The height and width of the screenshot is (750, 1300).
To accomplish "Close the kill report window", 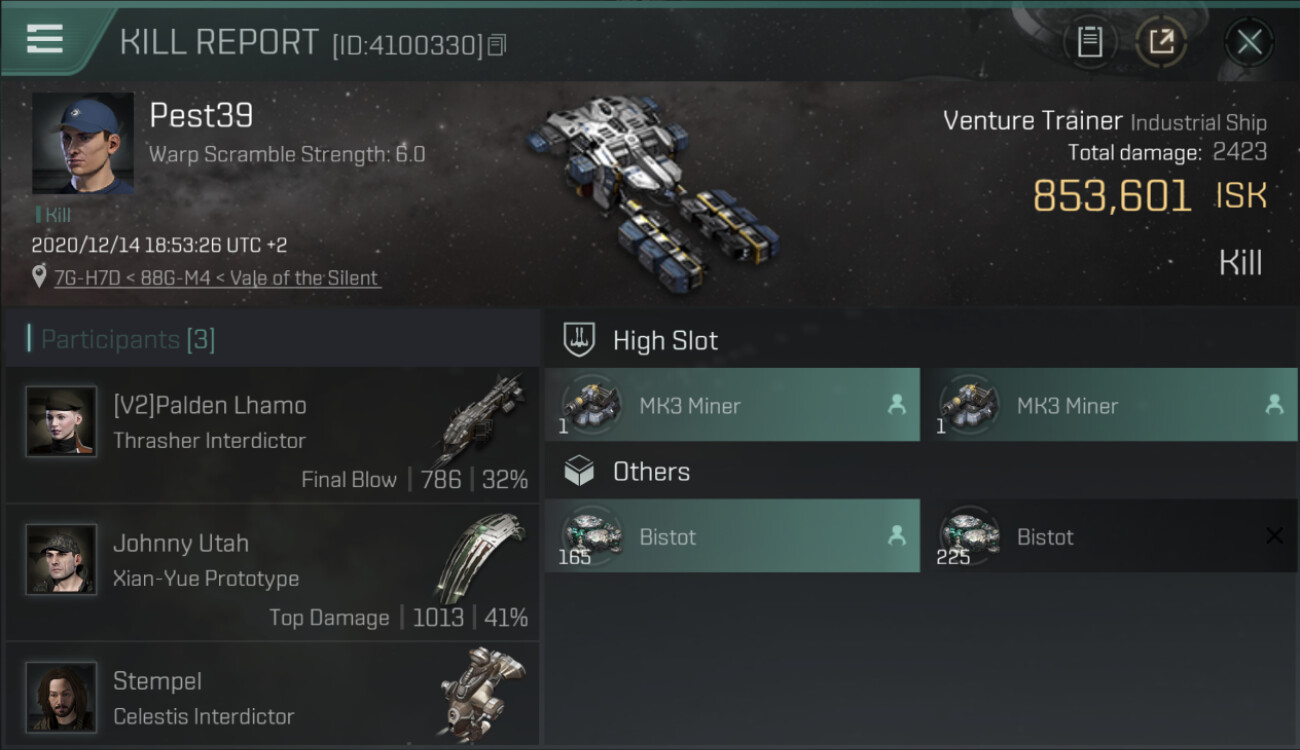I will pyautogui.click(x=1249, y=41).
